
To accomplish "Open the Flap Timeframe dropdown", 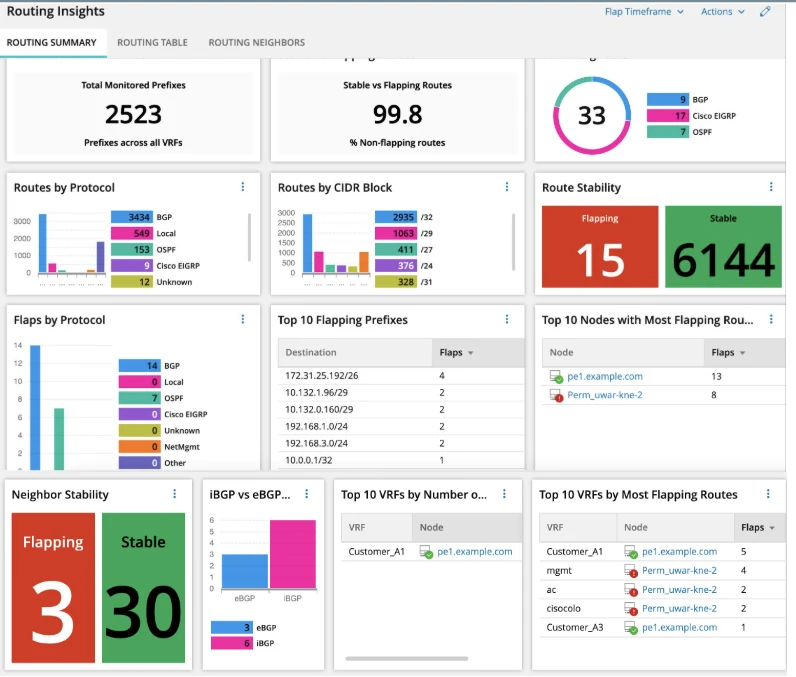I will coord(644,12).
